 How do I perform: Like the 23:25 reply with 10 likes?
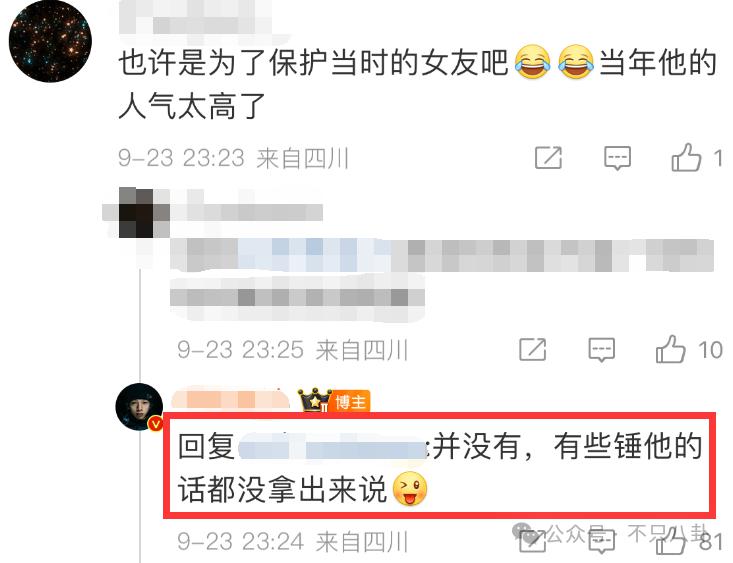coord(670,349)
